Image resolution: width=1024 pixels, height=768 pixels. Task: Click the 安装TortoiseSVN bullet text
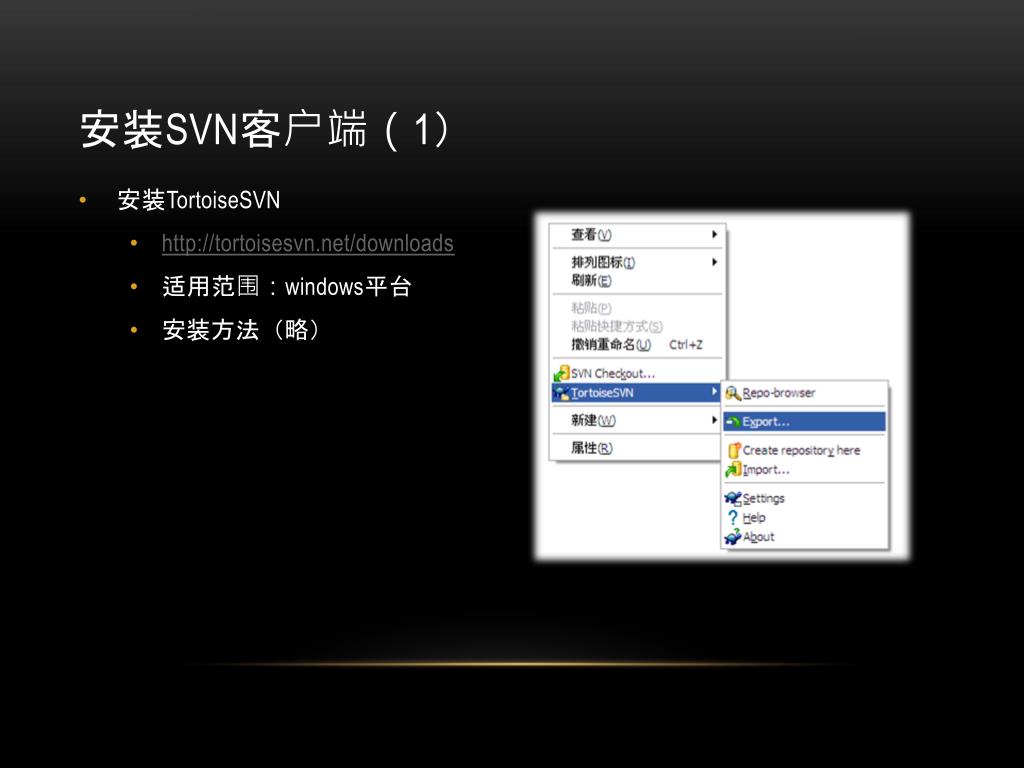pyautogui.click(x=199, y=200)
